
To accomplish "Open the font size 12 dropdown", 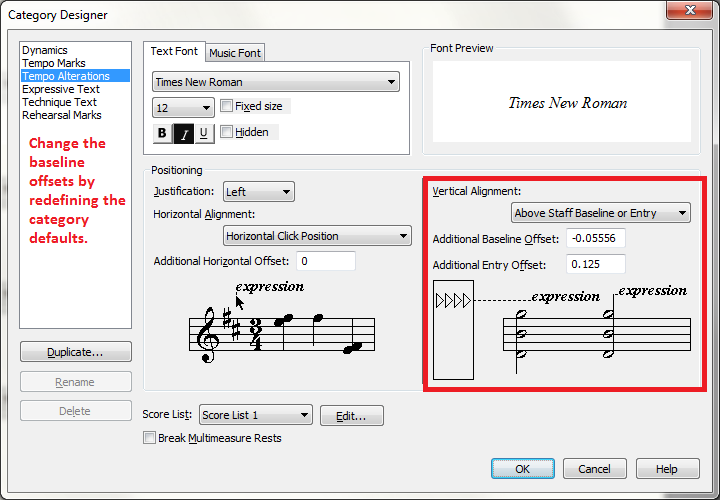I will click(183, 107).
